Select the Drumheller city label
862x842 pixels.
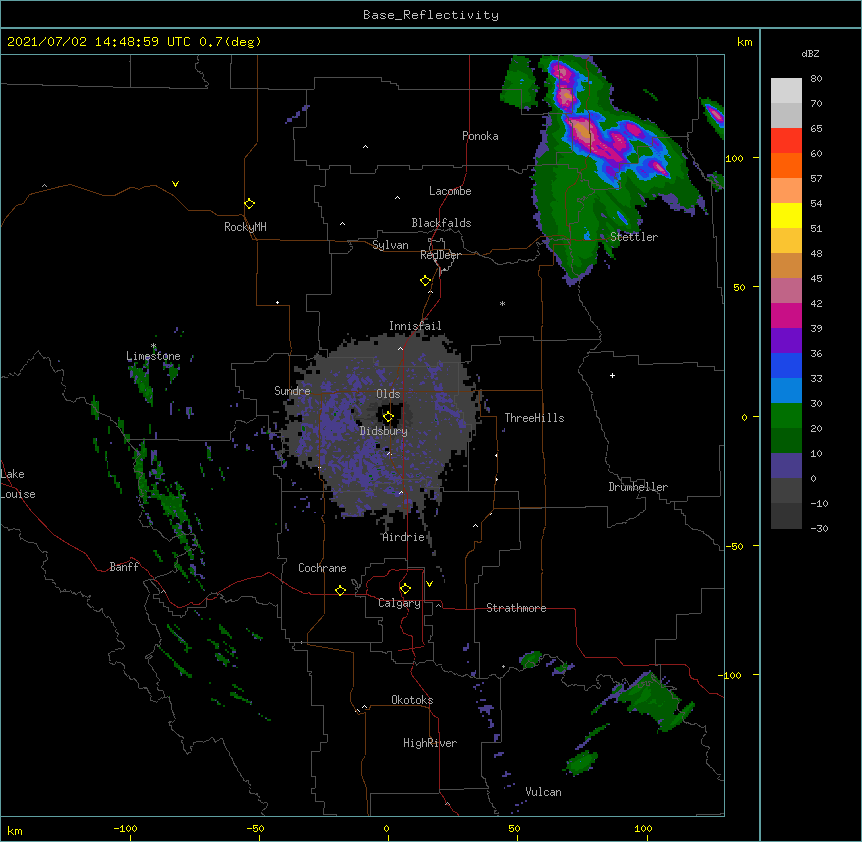pos(638,487)
